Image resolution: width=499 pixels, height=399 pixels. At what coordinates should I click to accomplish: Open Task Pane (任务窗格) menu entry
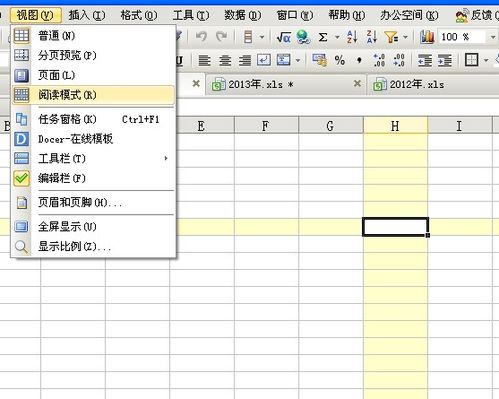(x=93, y=119)
